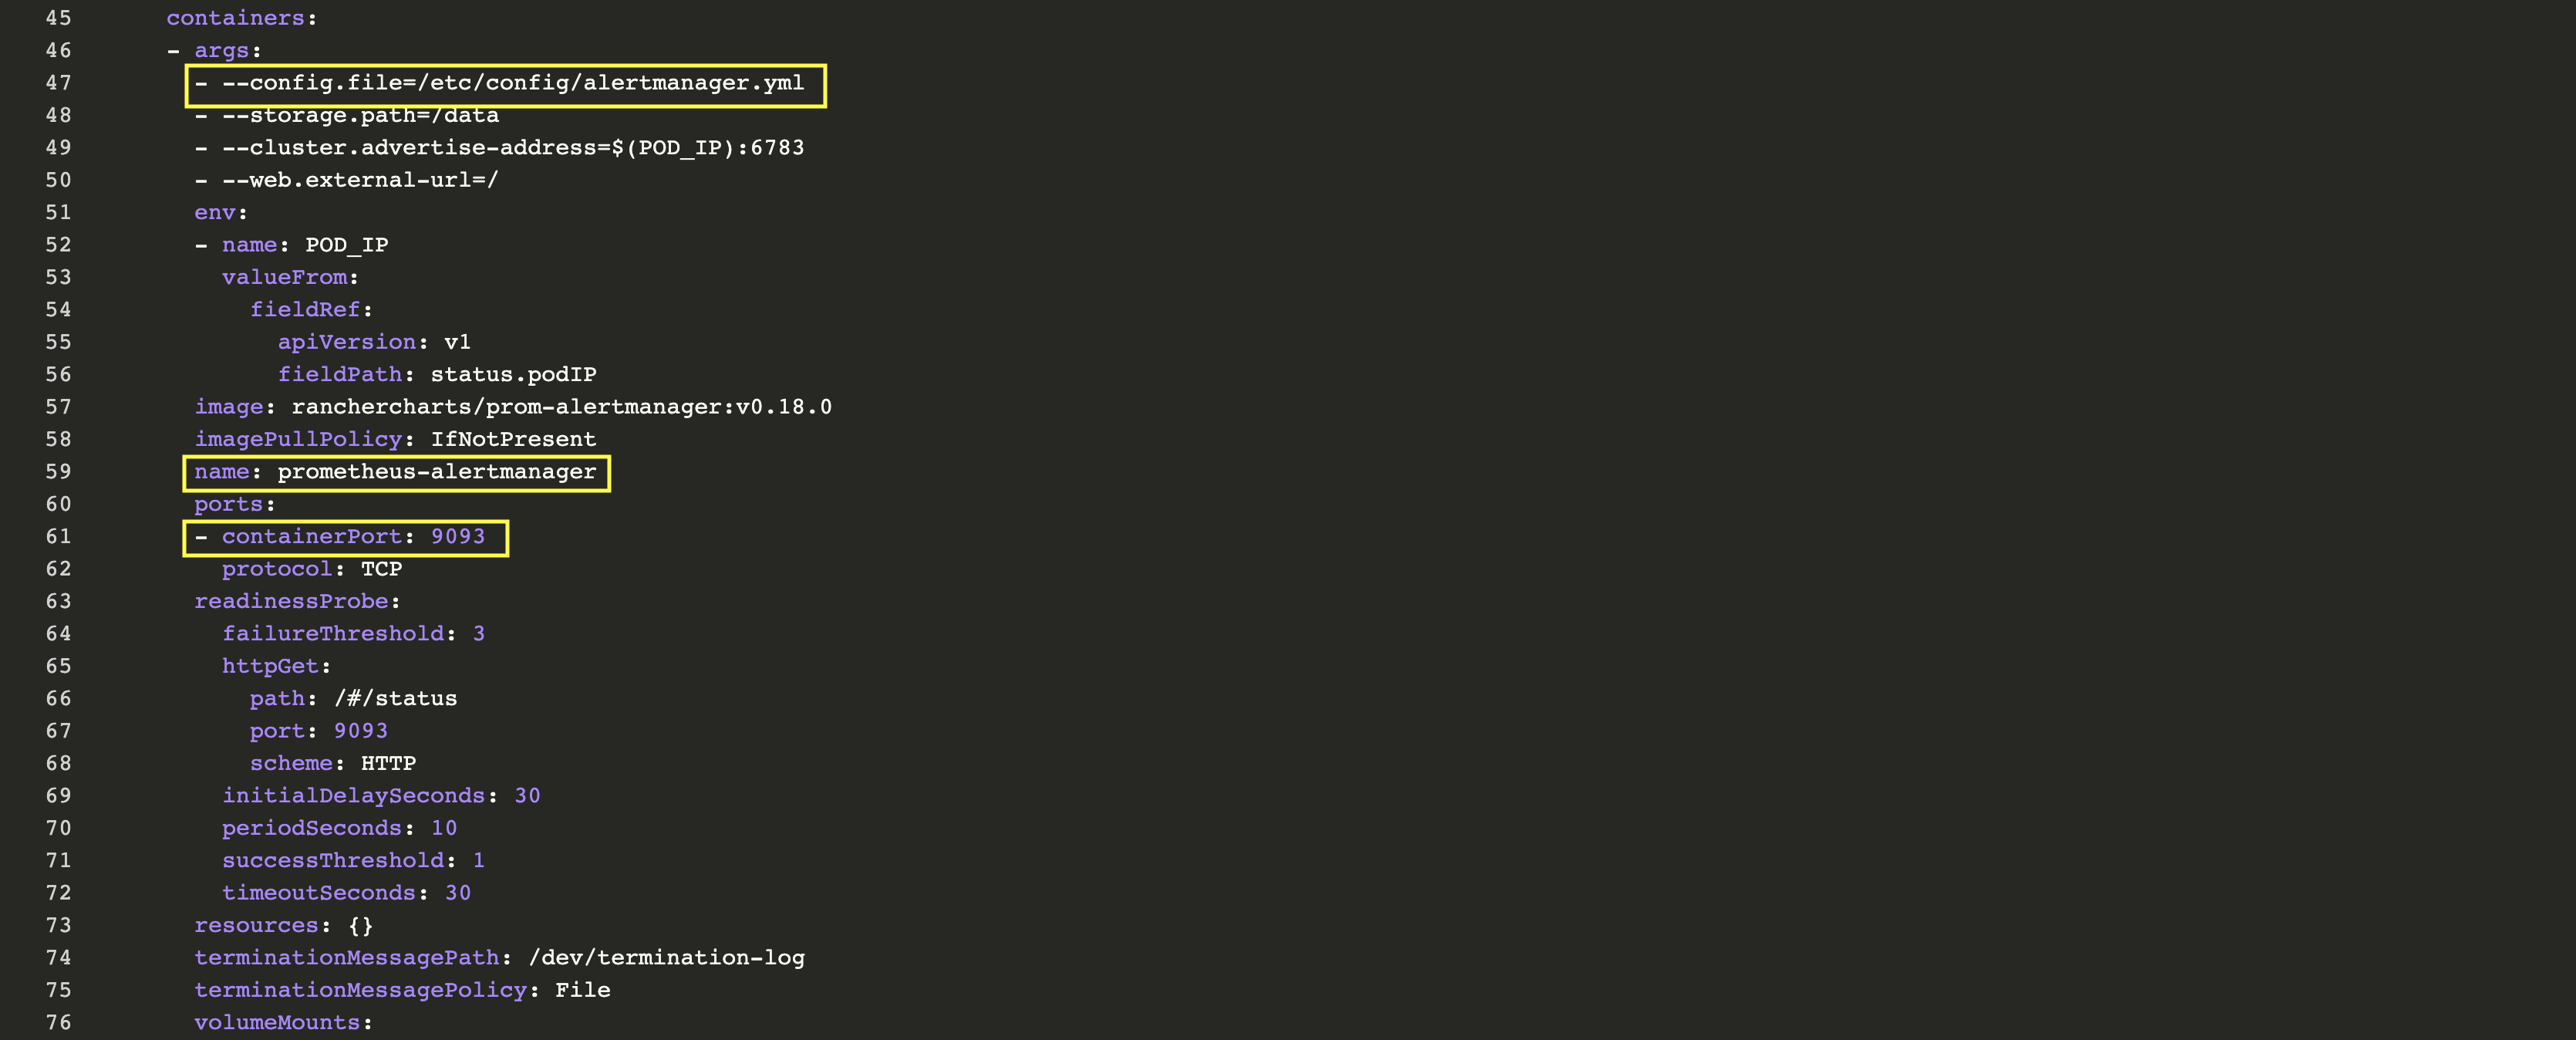
Task: Click the /#/status path value
Action: pyautogui.click(x=395, y=699)
